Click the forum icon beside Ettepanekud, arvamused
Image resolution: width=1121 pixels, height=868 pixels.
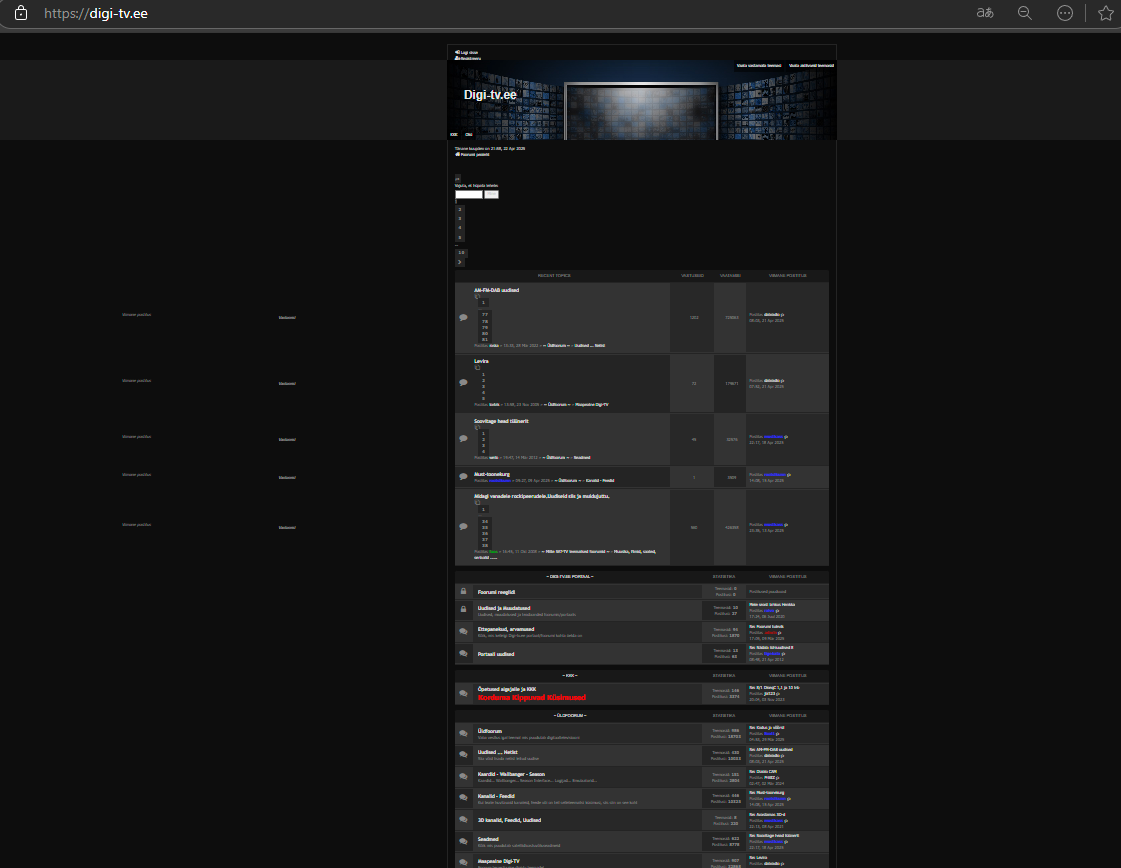[x=463, y=632]
